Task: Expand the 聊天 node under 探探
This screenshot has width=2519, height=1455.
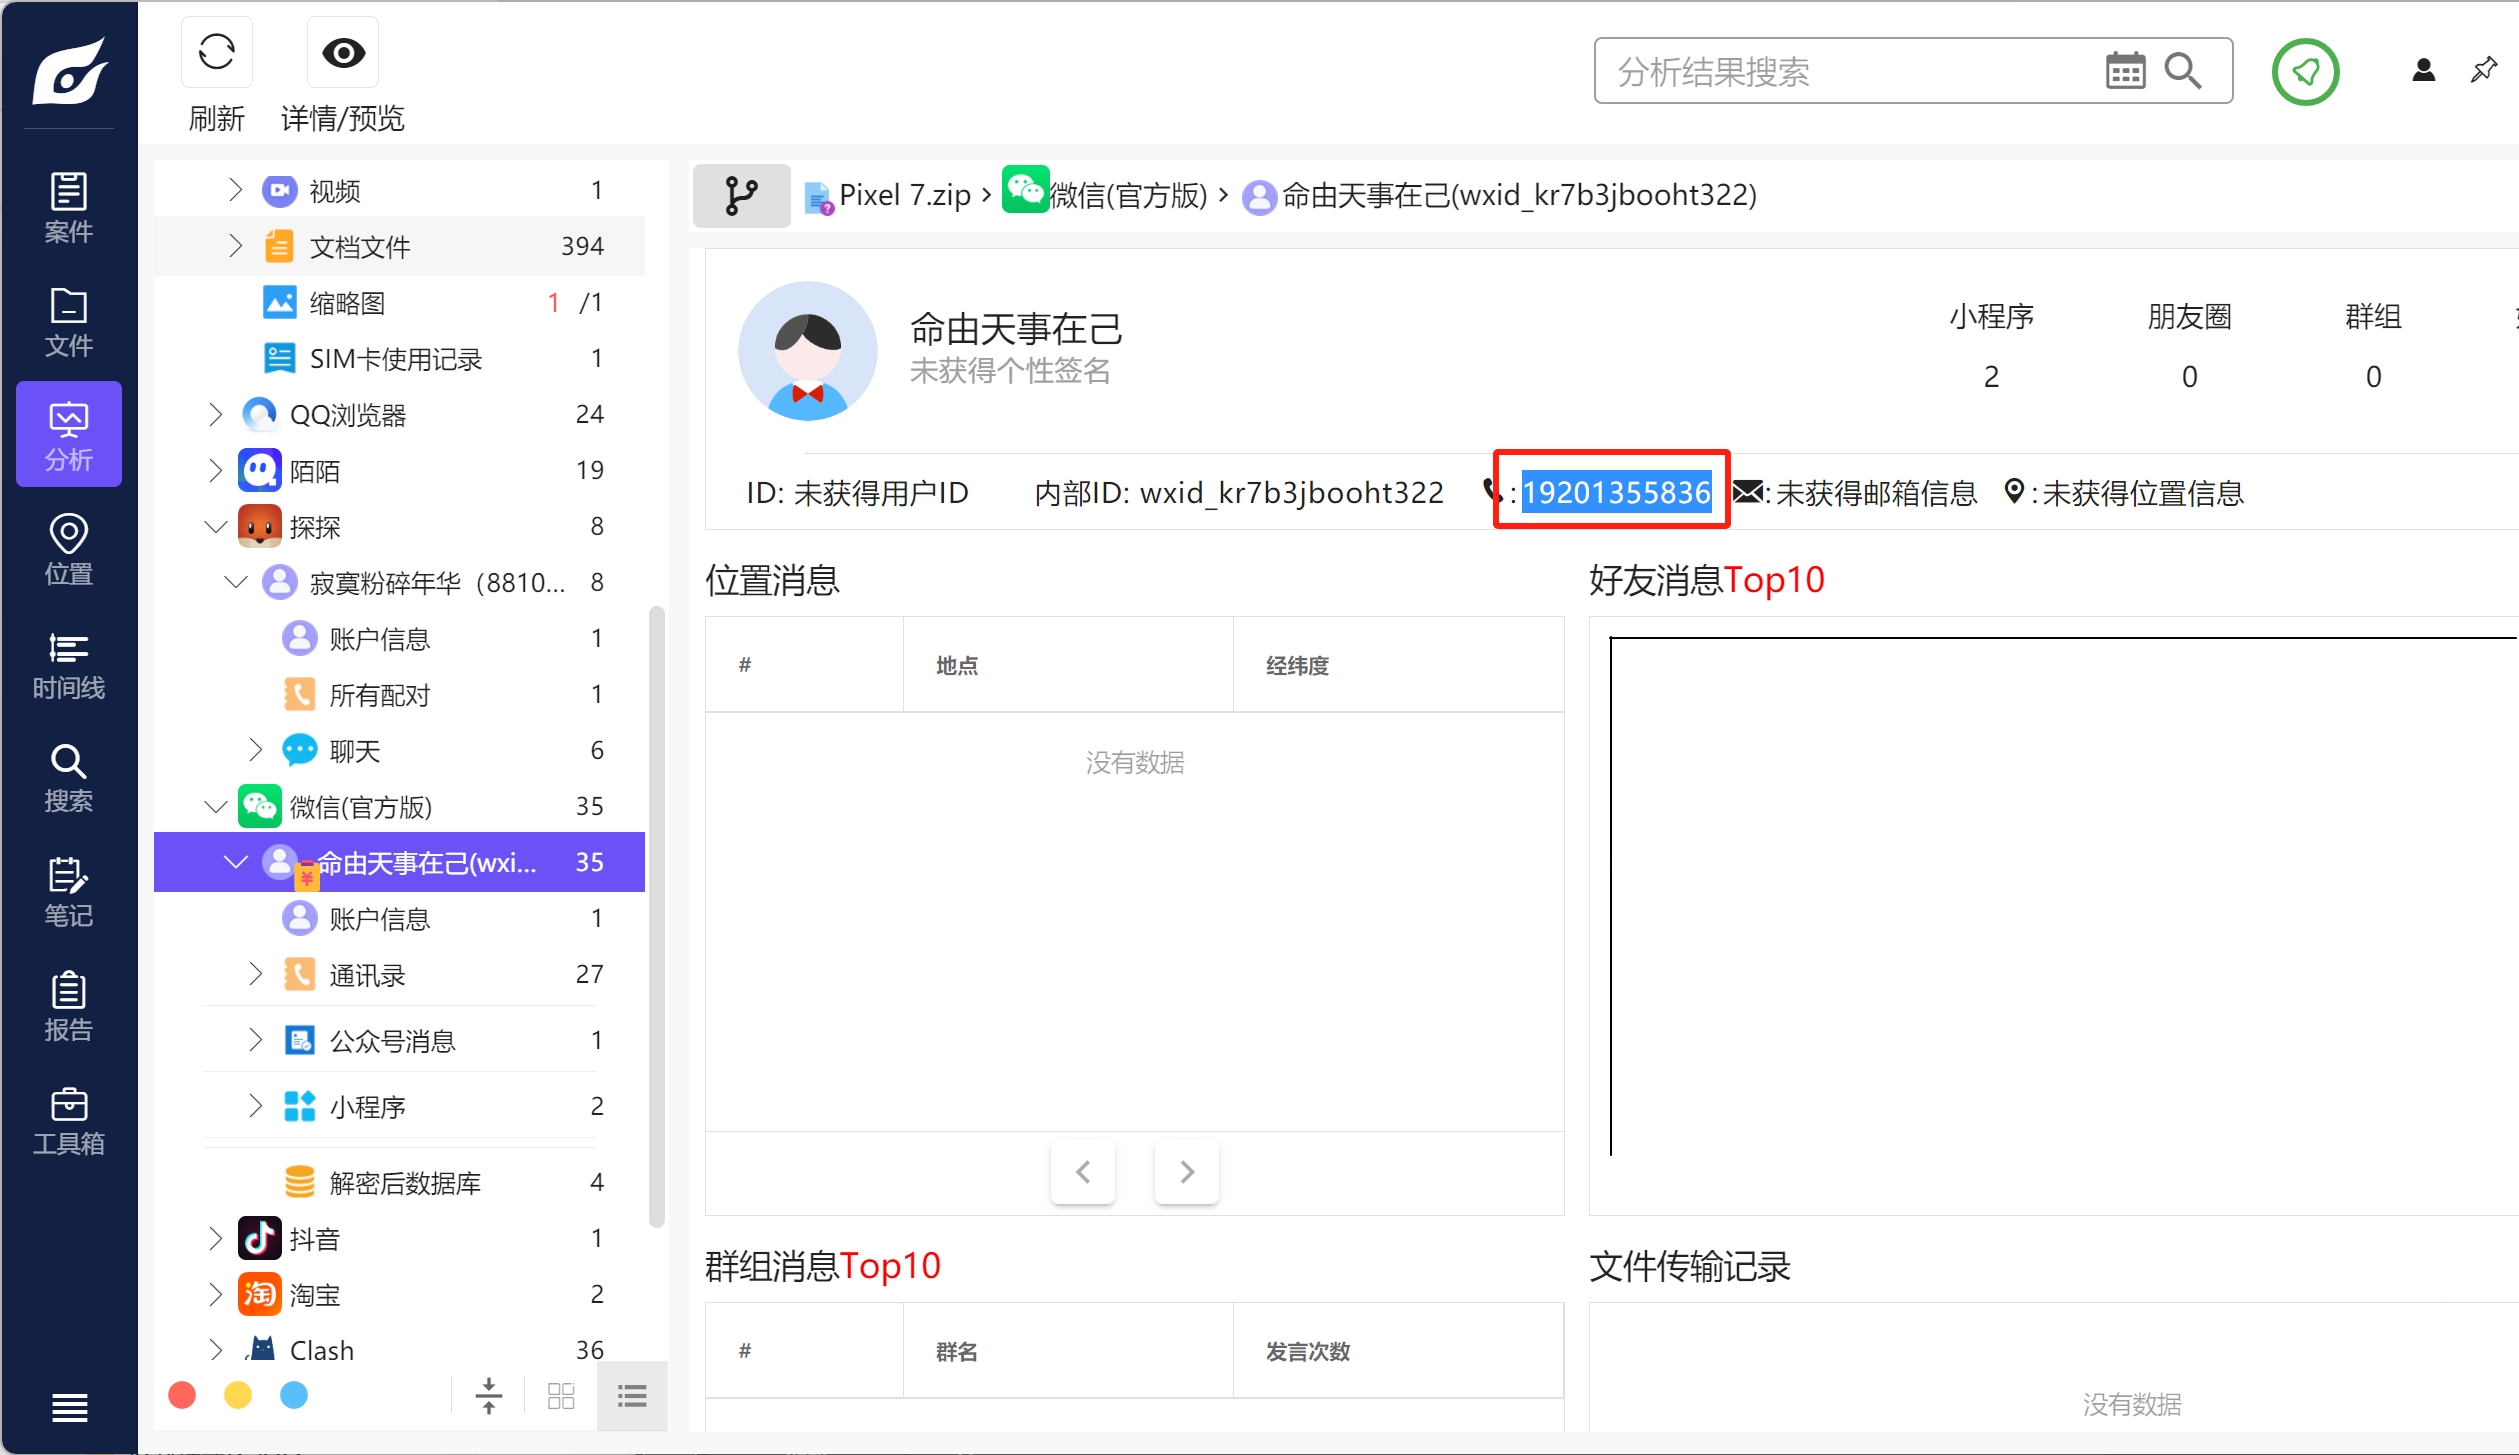Action: [x=255, y=750]
